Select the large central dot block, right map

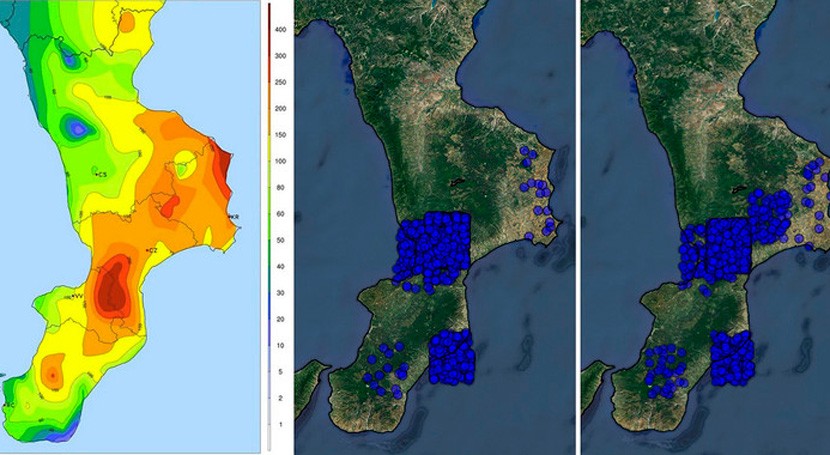pos(722,247)
